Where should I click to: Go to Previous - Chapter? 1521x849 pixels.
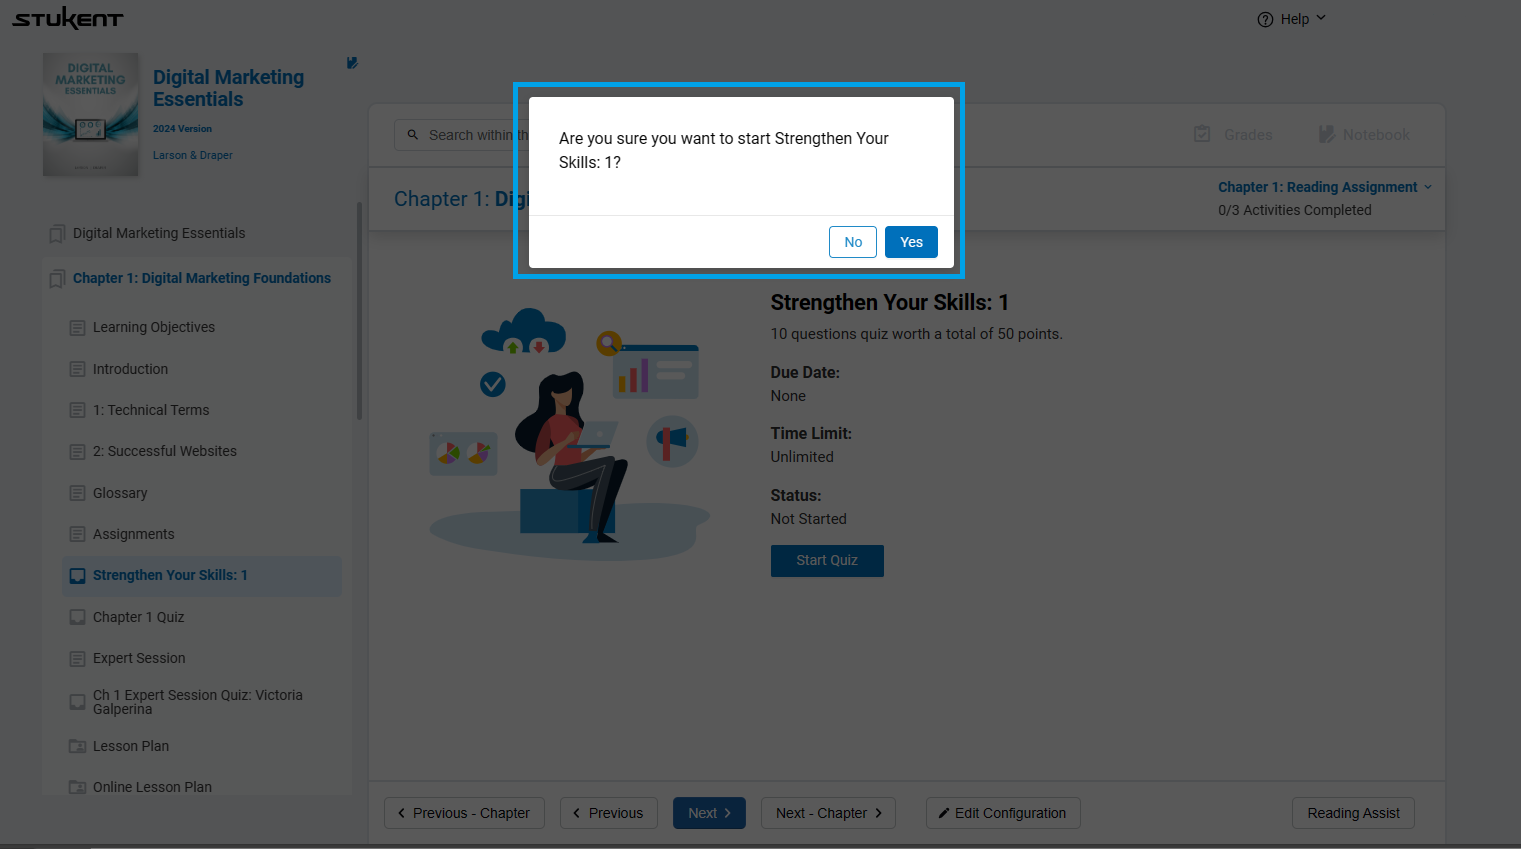pyautogui.click(x=464, y=813)
